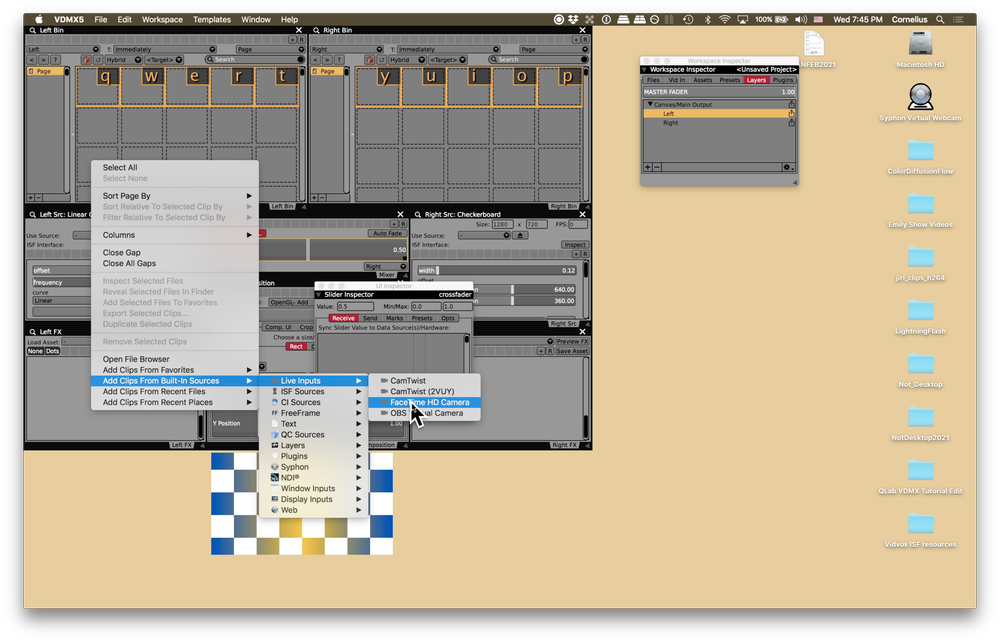This screenshot has height=642, width=1000.
Task: Click the colored cube icon in Right Bin toolbar
Action: pos(369,59)
